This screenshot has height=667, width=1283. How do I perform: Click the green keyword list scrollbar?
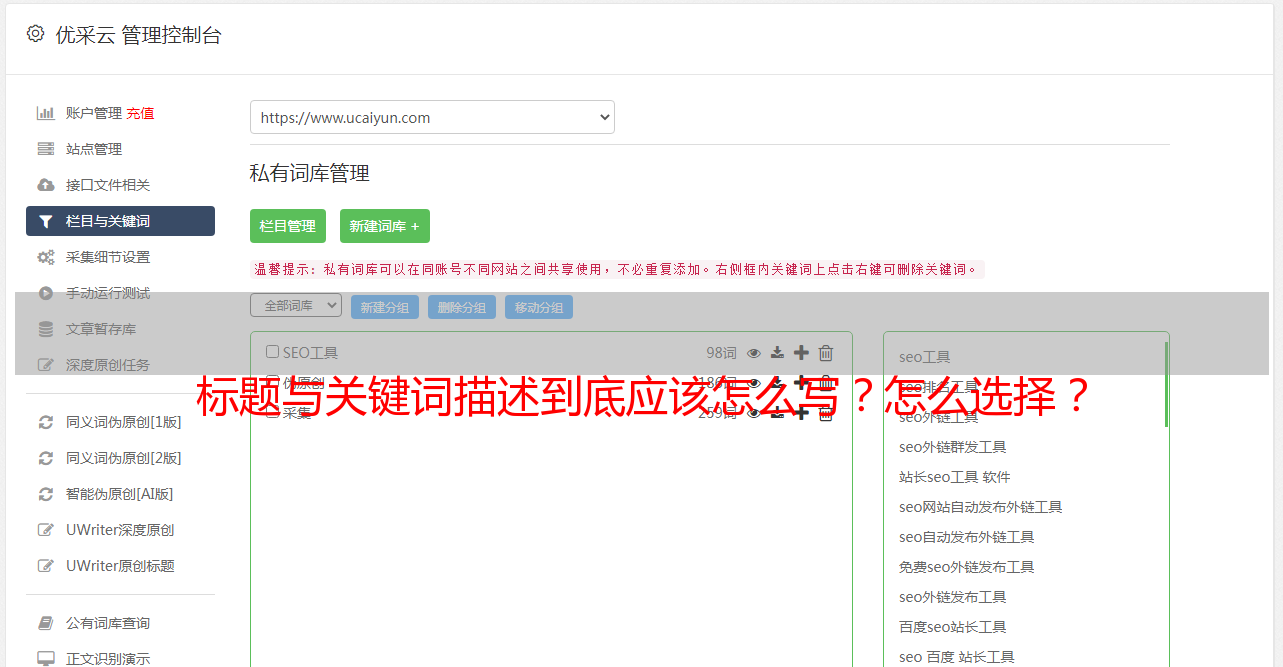click(1166, 384)
